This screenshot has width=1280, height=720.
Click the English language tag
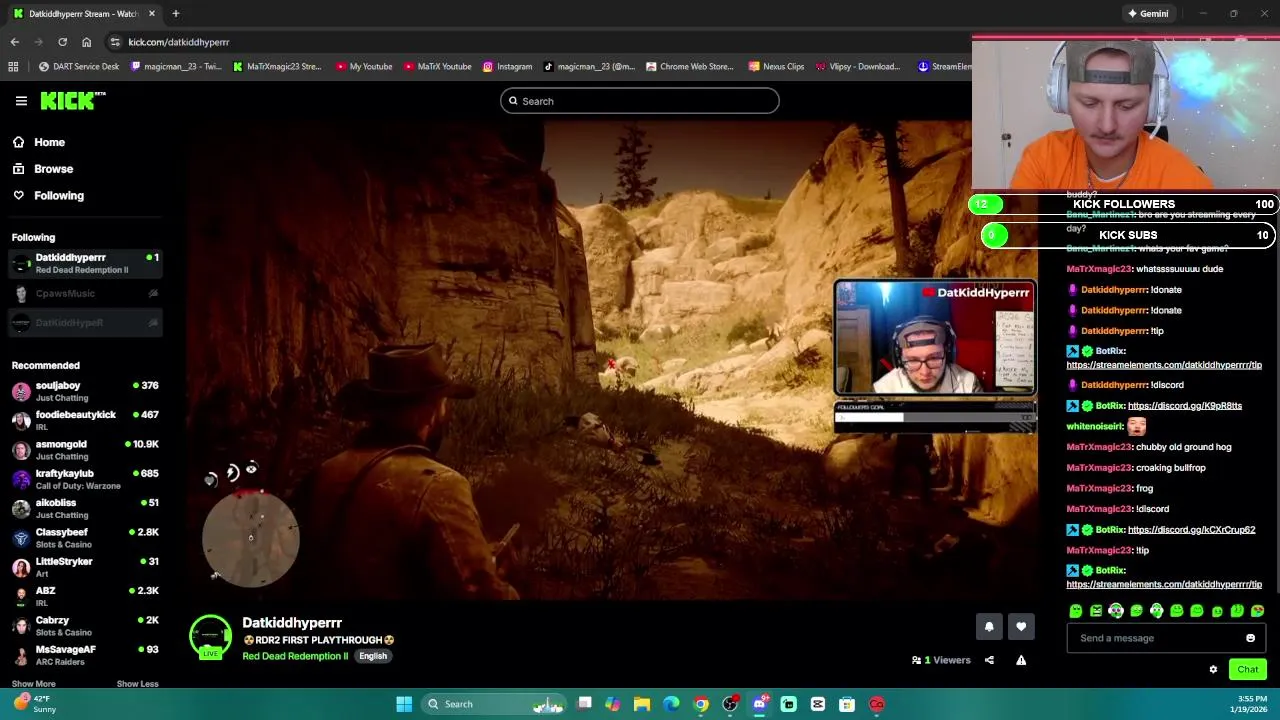[373, 656]
